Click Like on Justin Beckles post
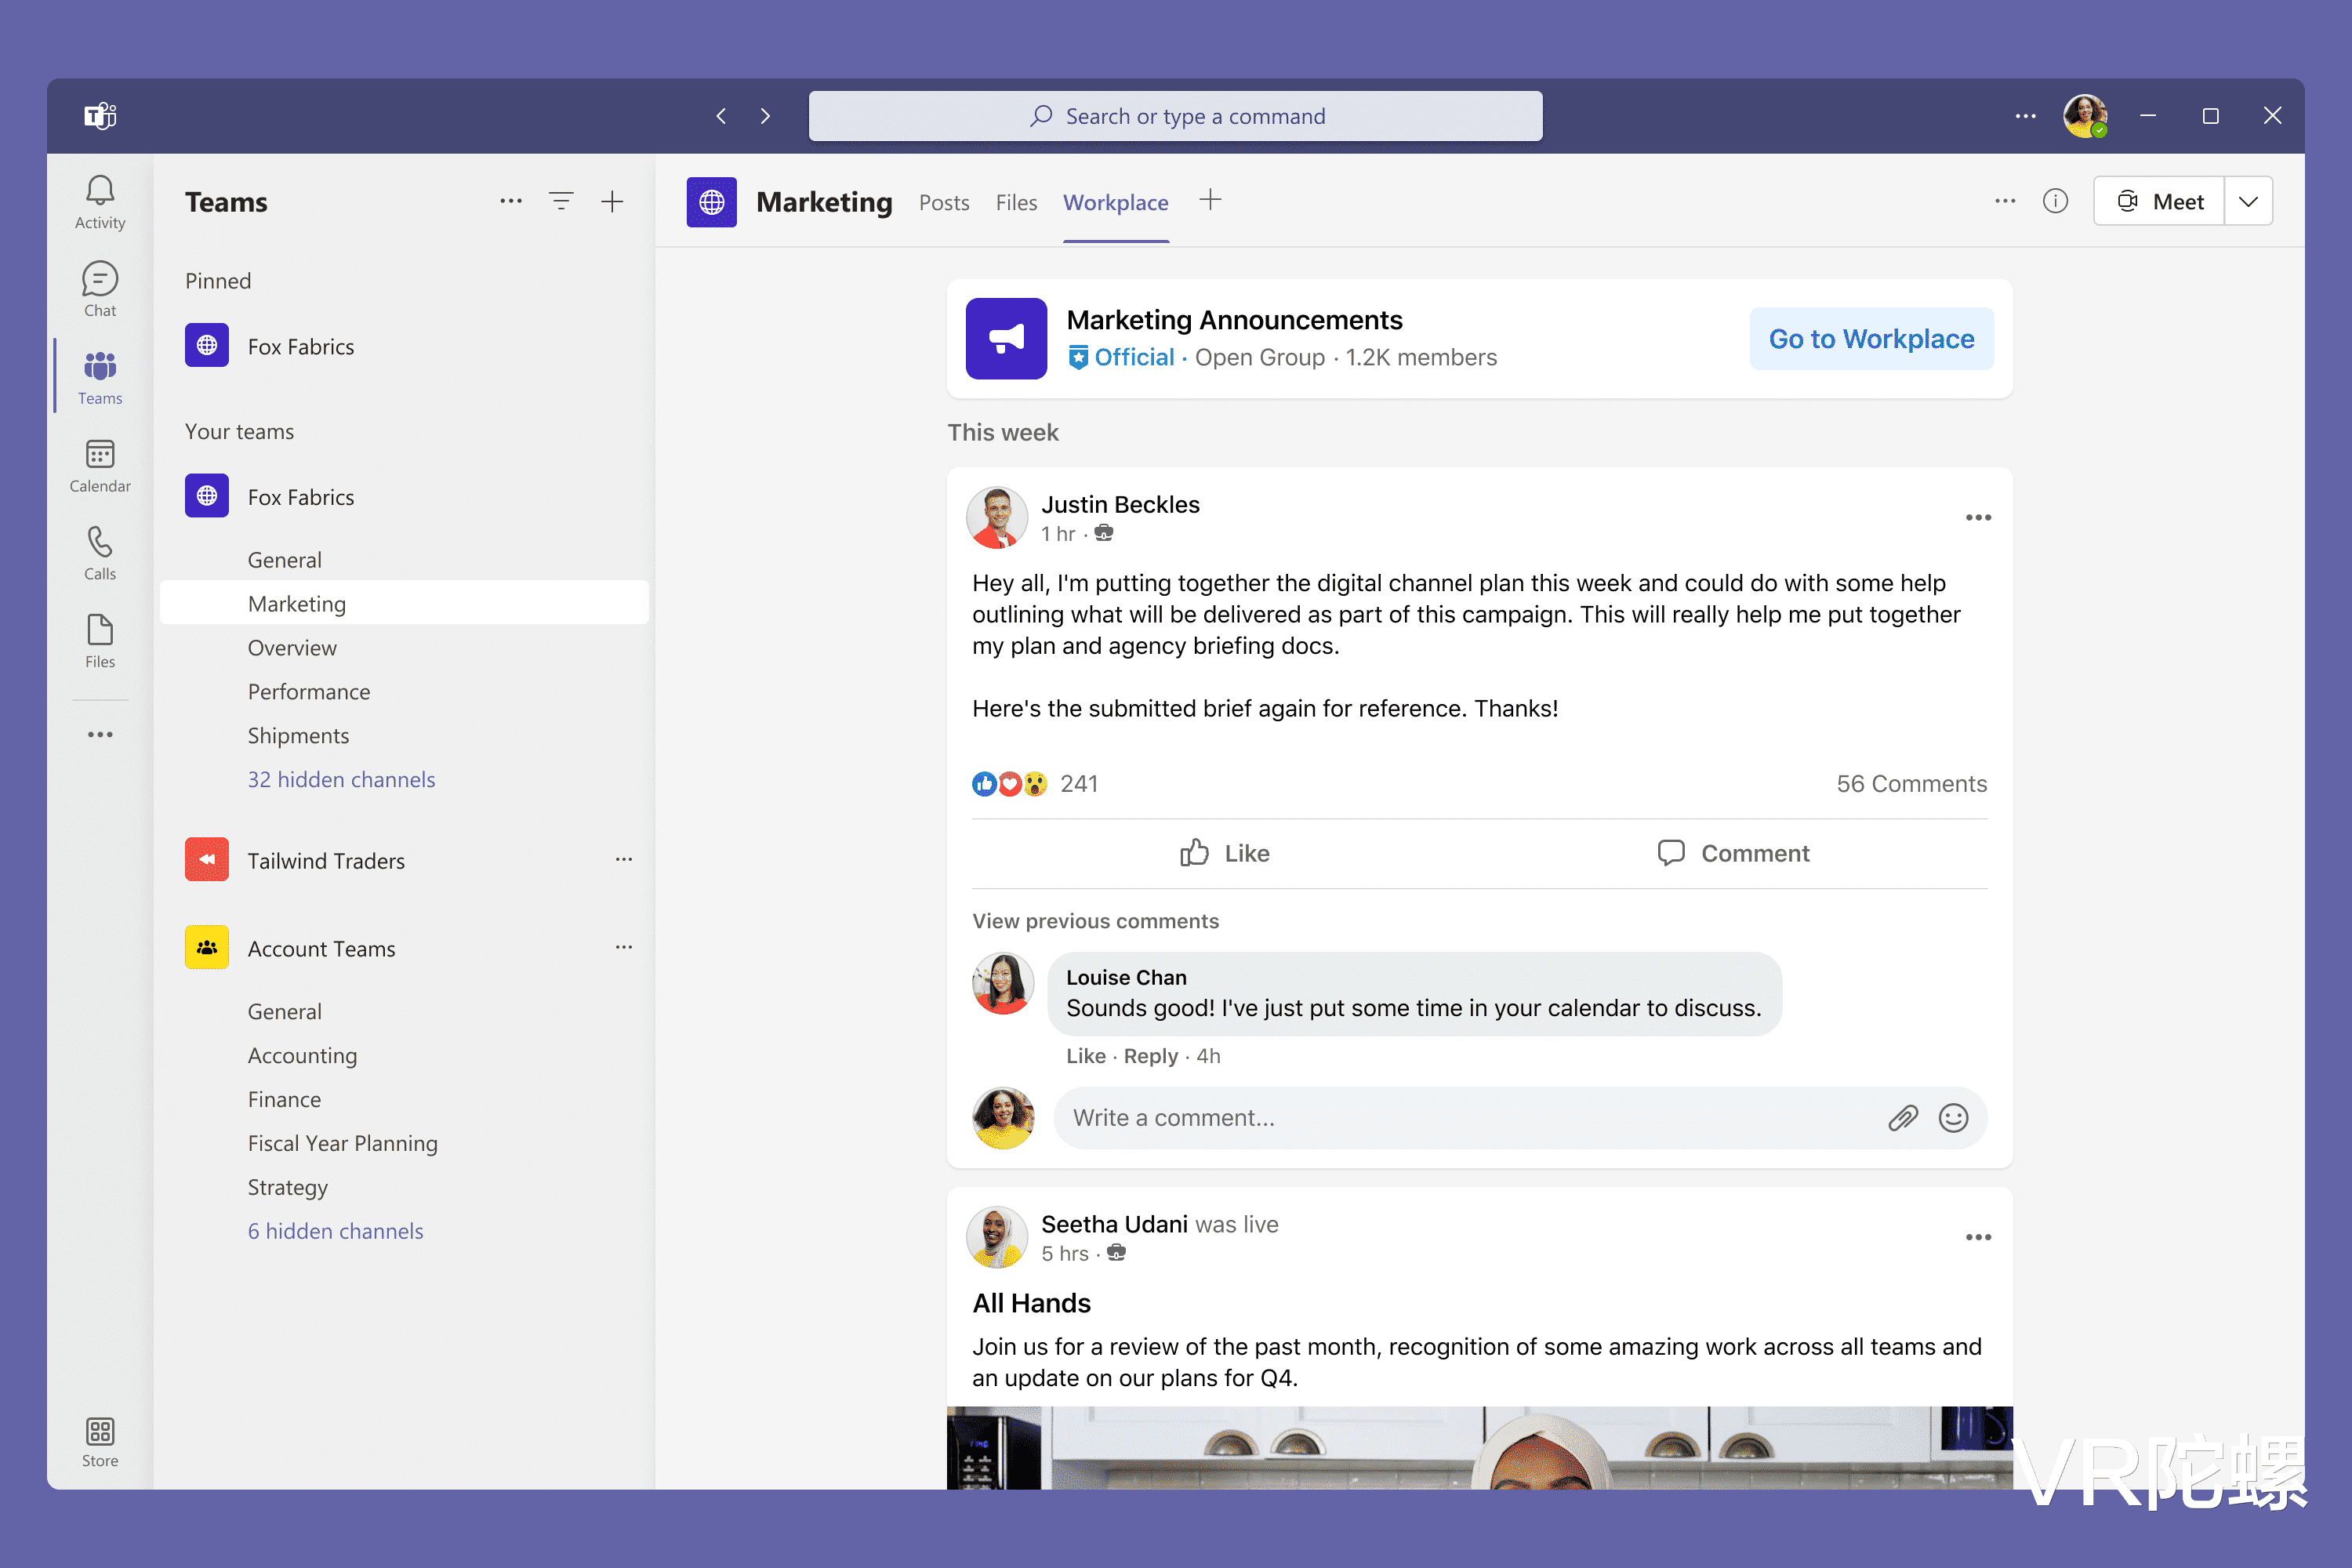The width and height of the screenshot is (2352, 1568). [x=1225, y=852]
